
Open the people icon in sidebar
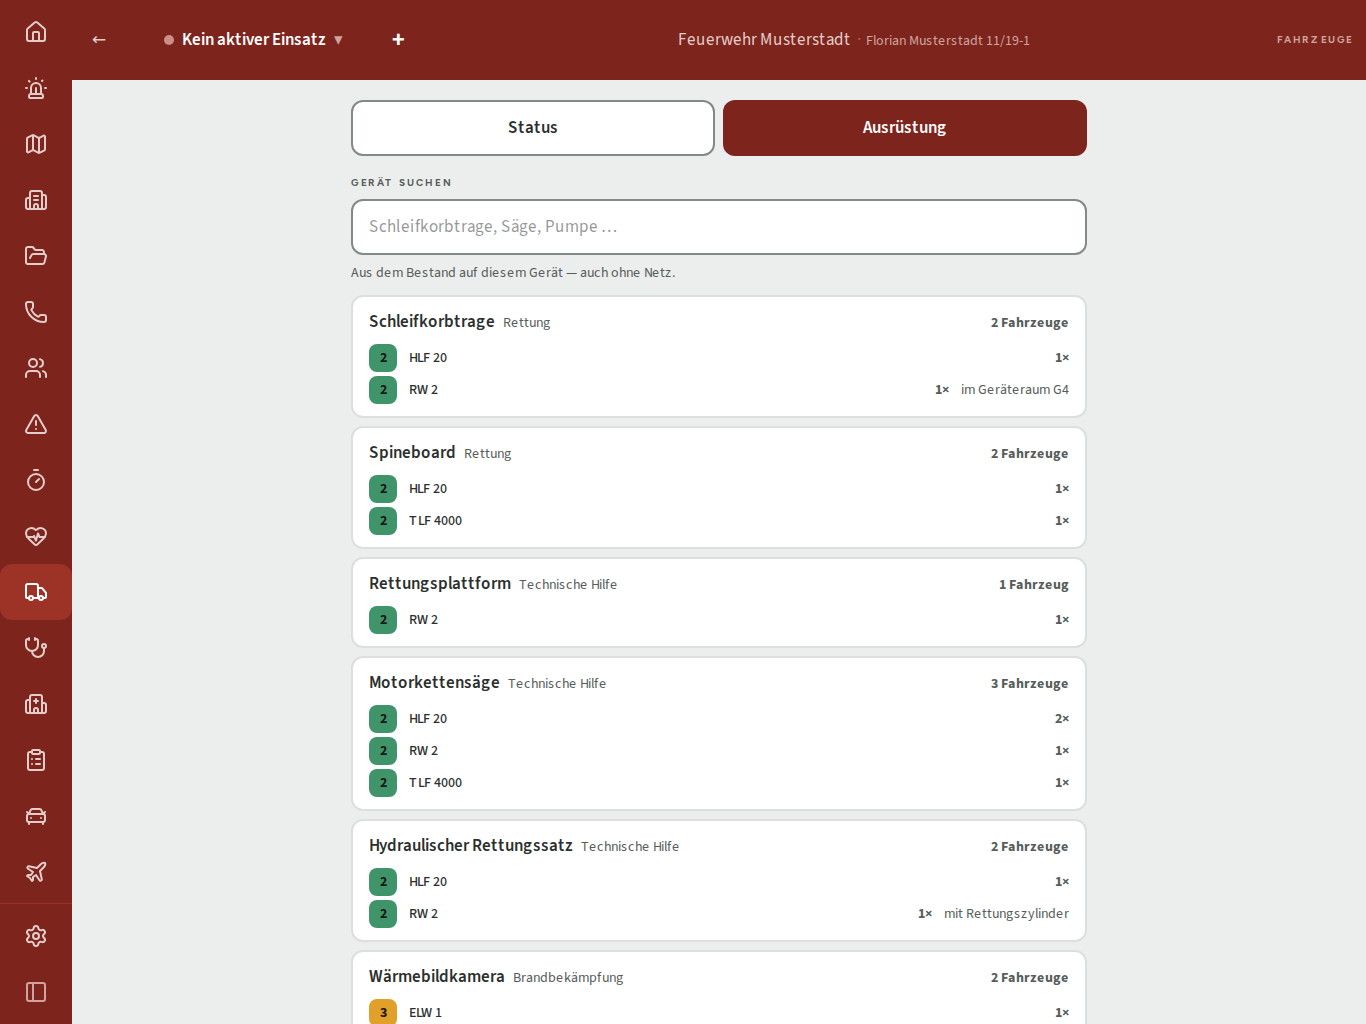pyautogui.click(x=36, y=368)
